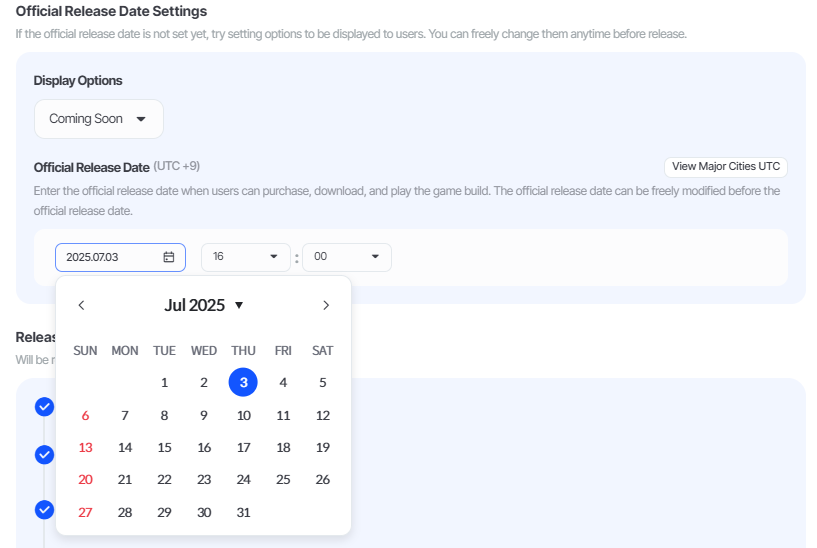Select Sunday July 6 in calendar
Image resolution: width=817 pixels, height=548 pixels.
point(85,416)
